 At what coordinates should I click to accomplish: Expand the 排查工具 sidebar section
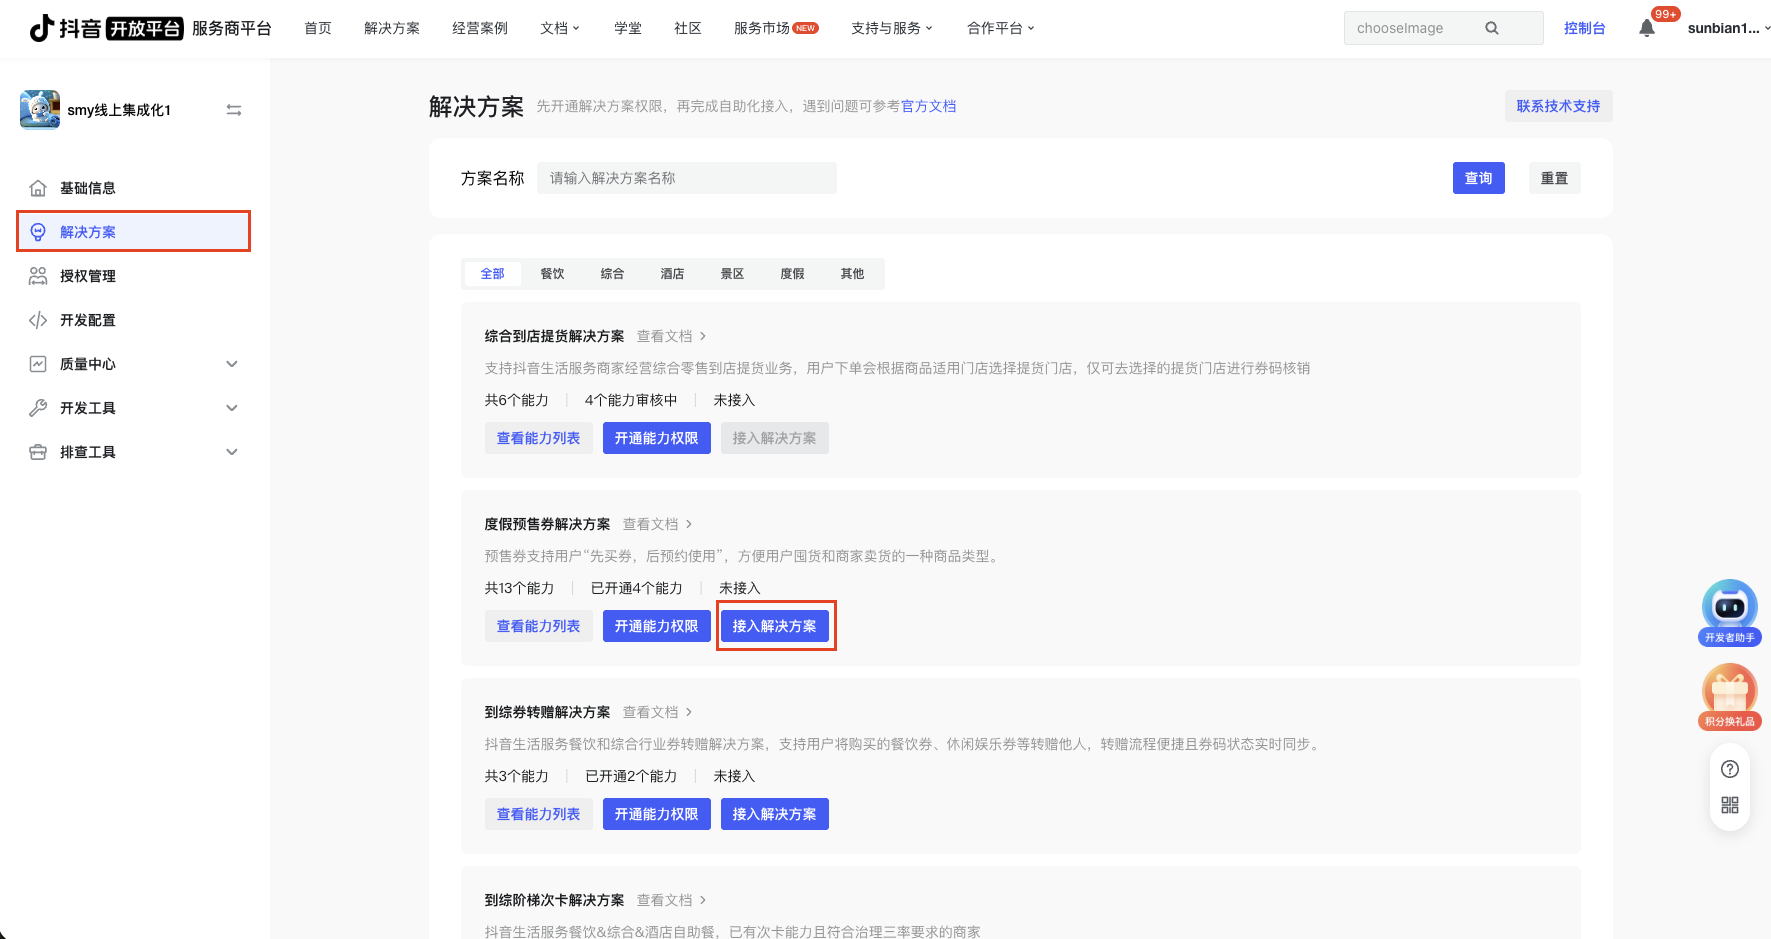[x=232, y=452]
